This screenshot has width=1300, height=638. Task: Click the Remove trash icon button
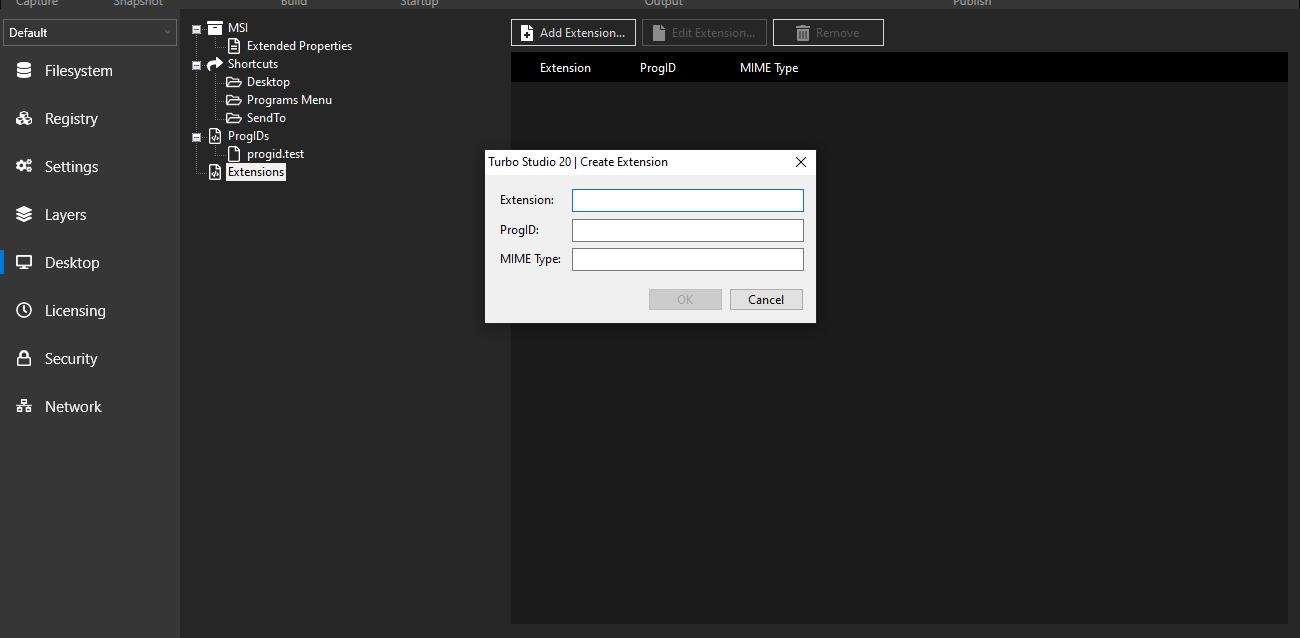tap(828, 32)
